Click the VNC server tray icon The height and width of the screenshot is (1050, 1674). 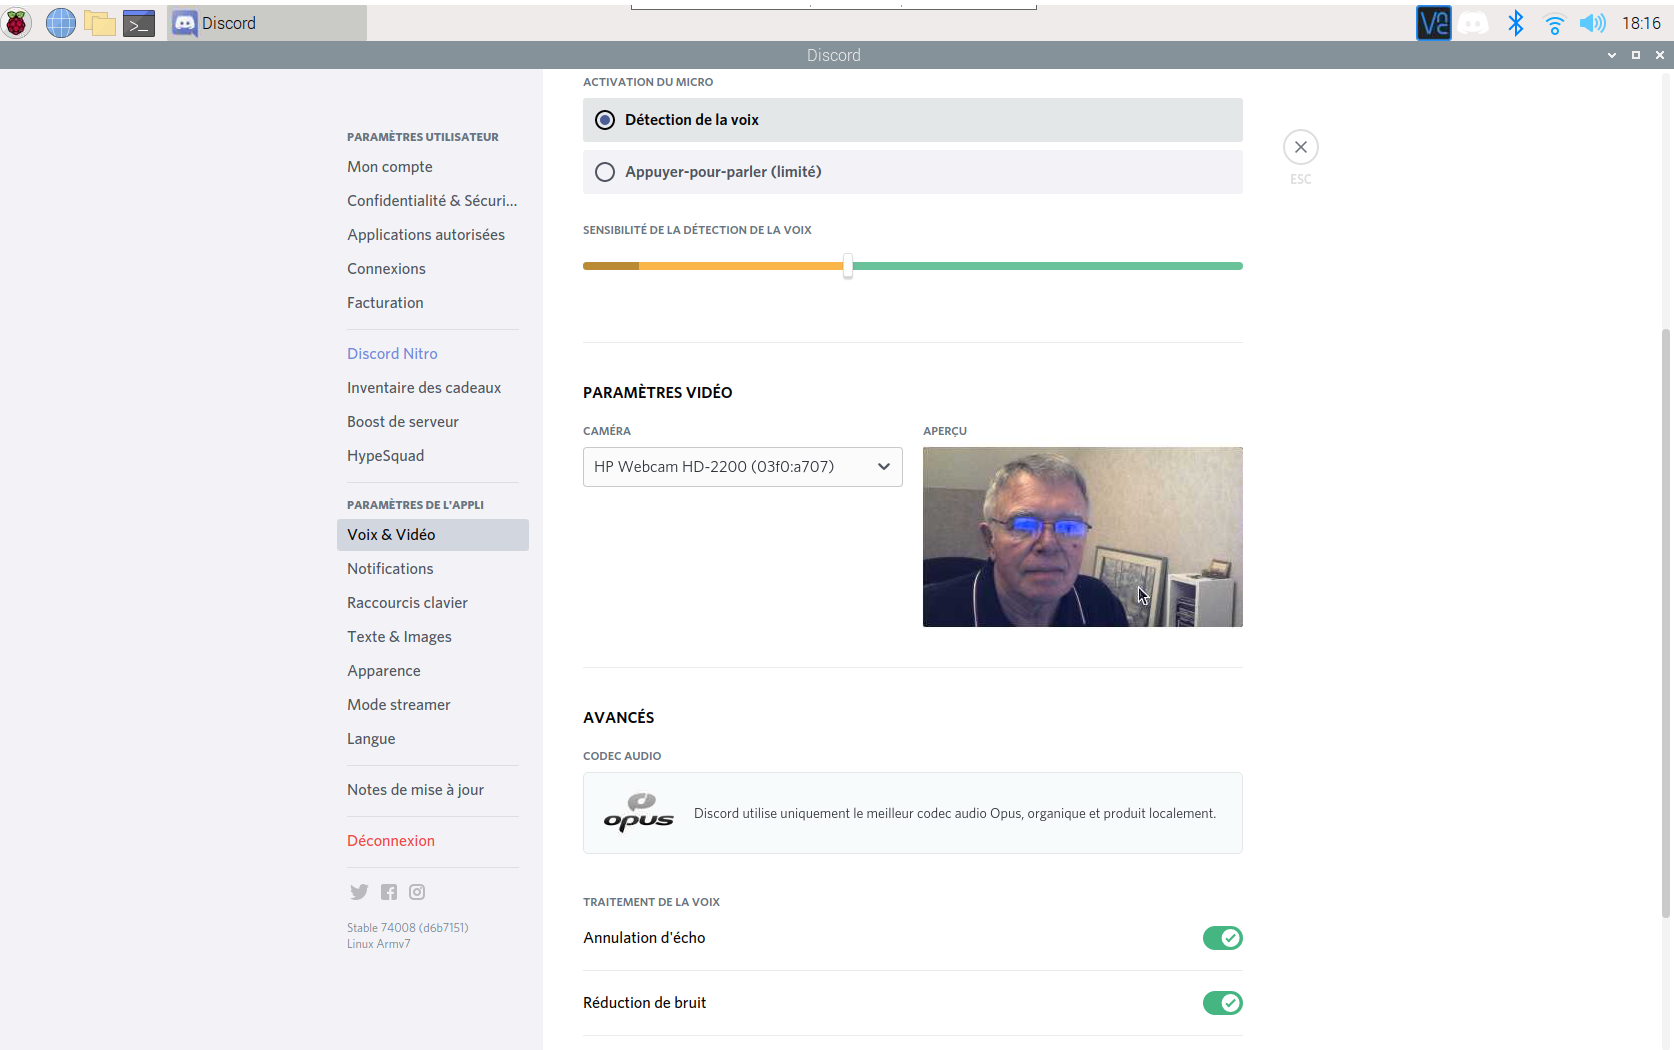(x=1433, y=23)
